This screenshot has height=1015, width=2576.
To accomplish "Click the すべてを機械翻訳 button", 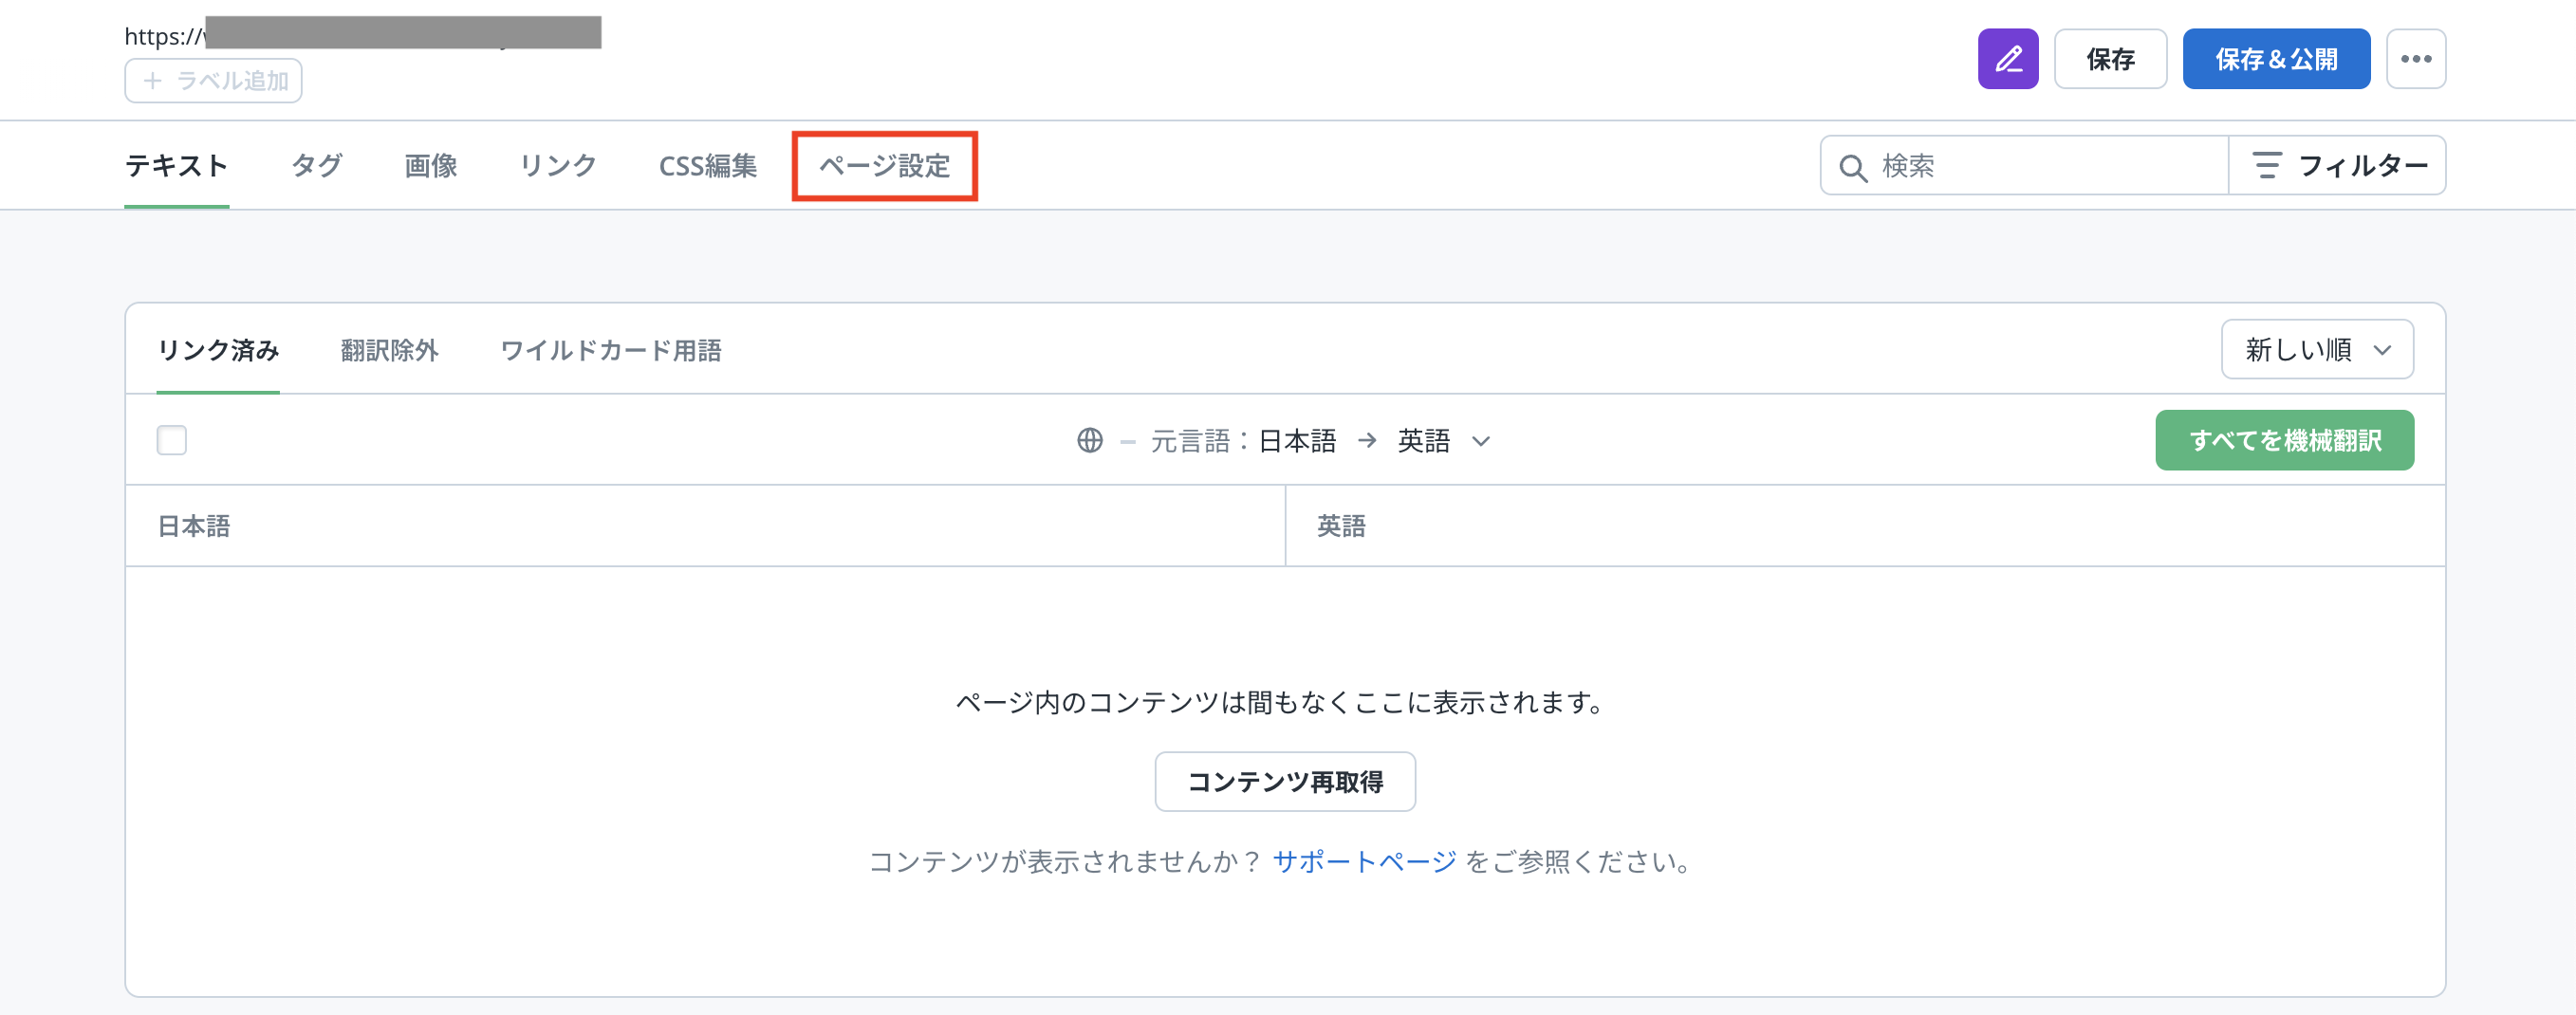I will (x=2284, y=441).
